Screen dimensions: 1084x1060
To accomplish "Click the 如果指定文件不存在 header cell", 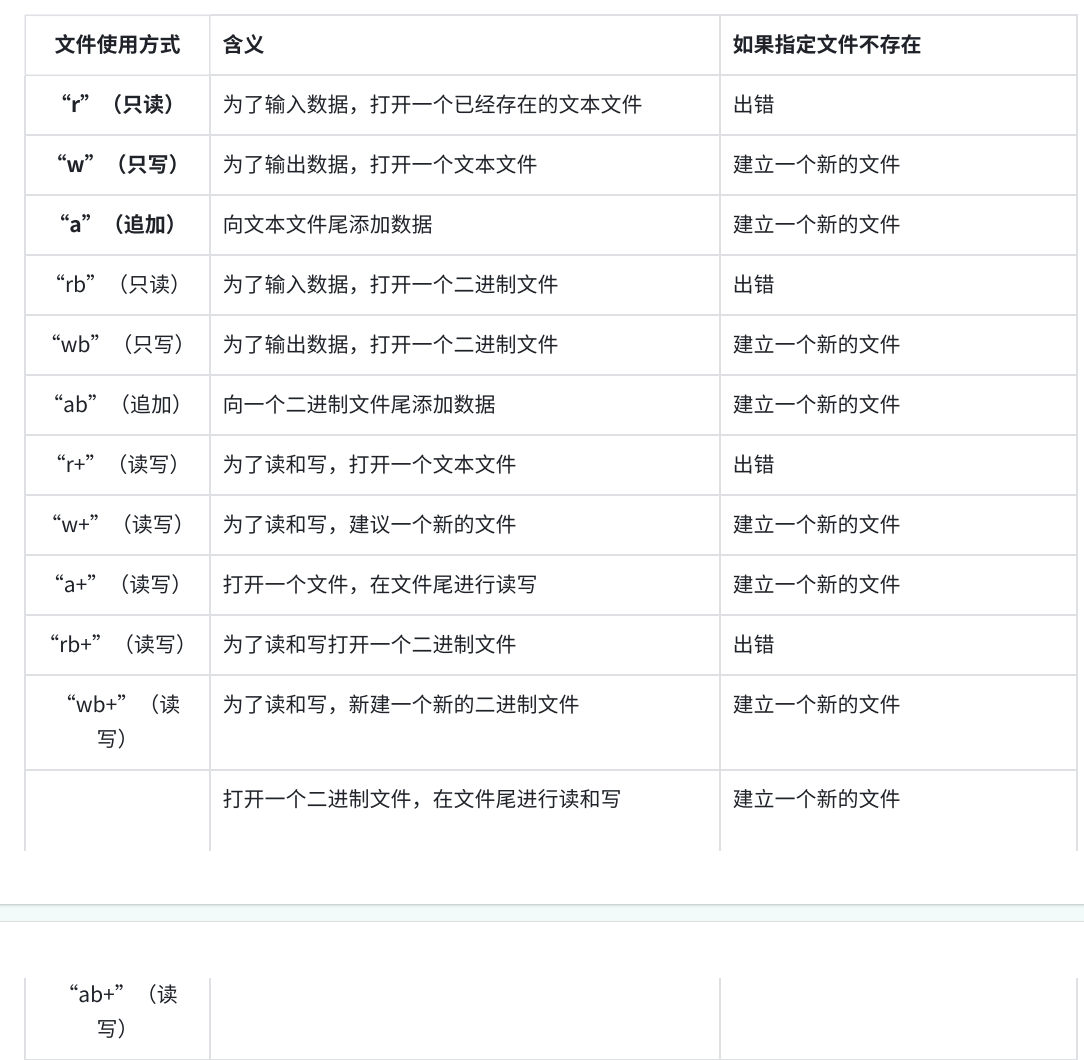I will [x=898, y=45].
